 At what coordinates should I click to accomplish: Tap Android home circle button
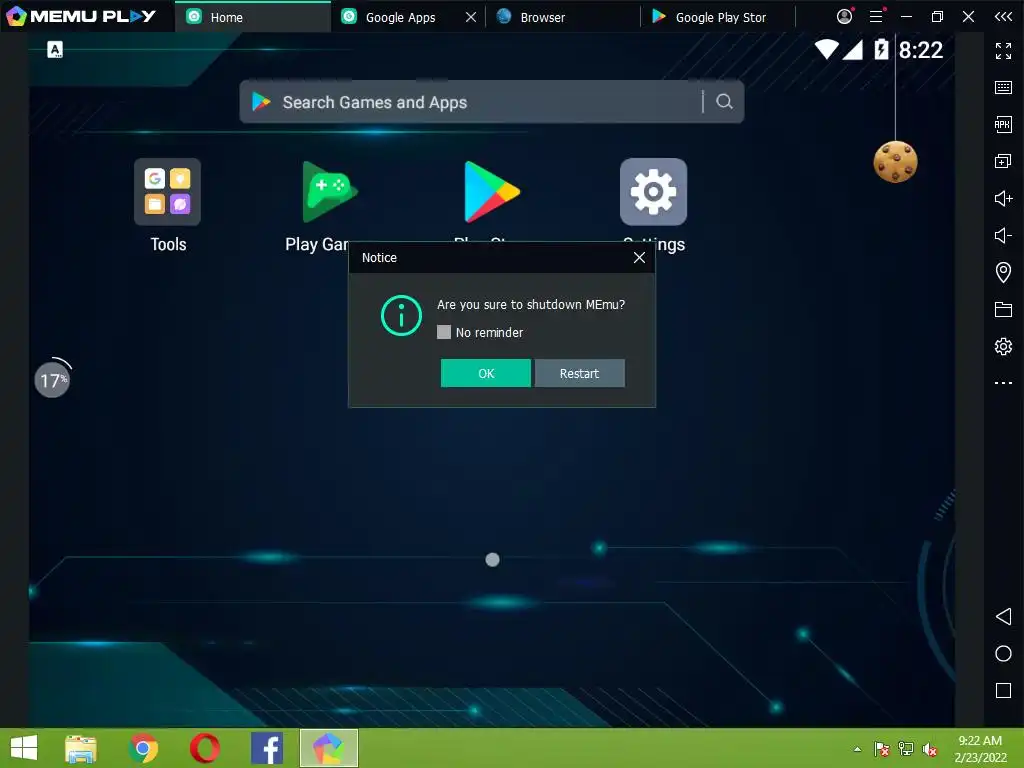(x=1003, y=653)
